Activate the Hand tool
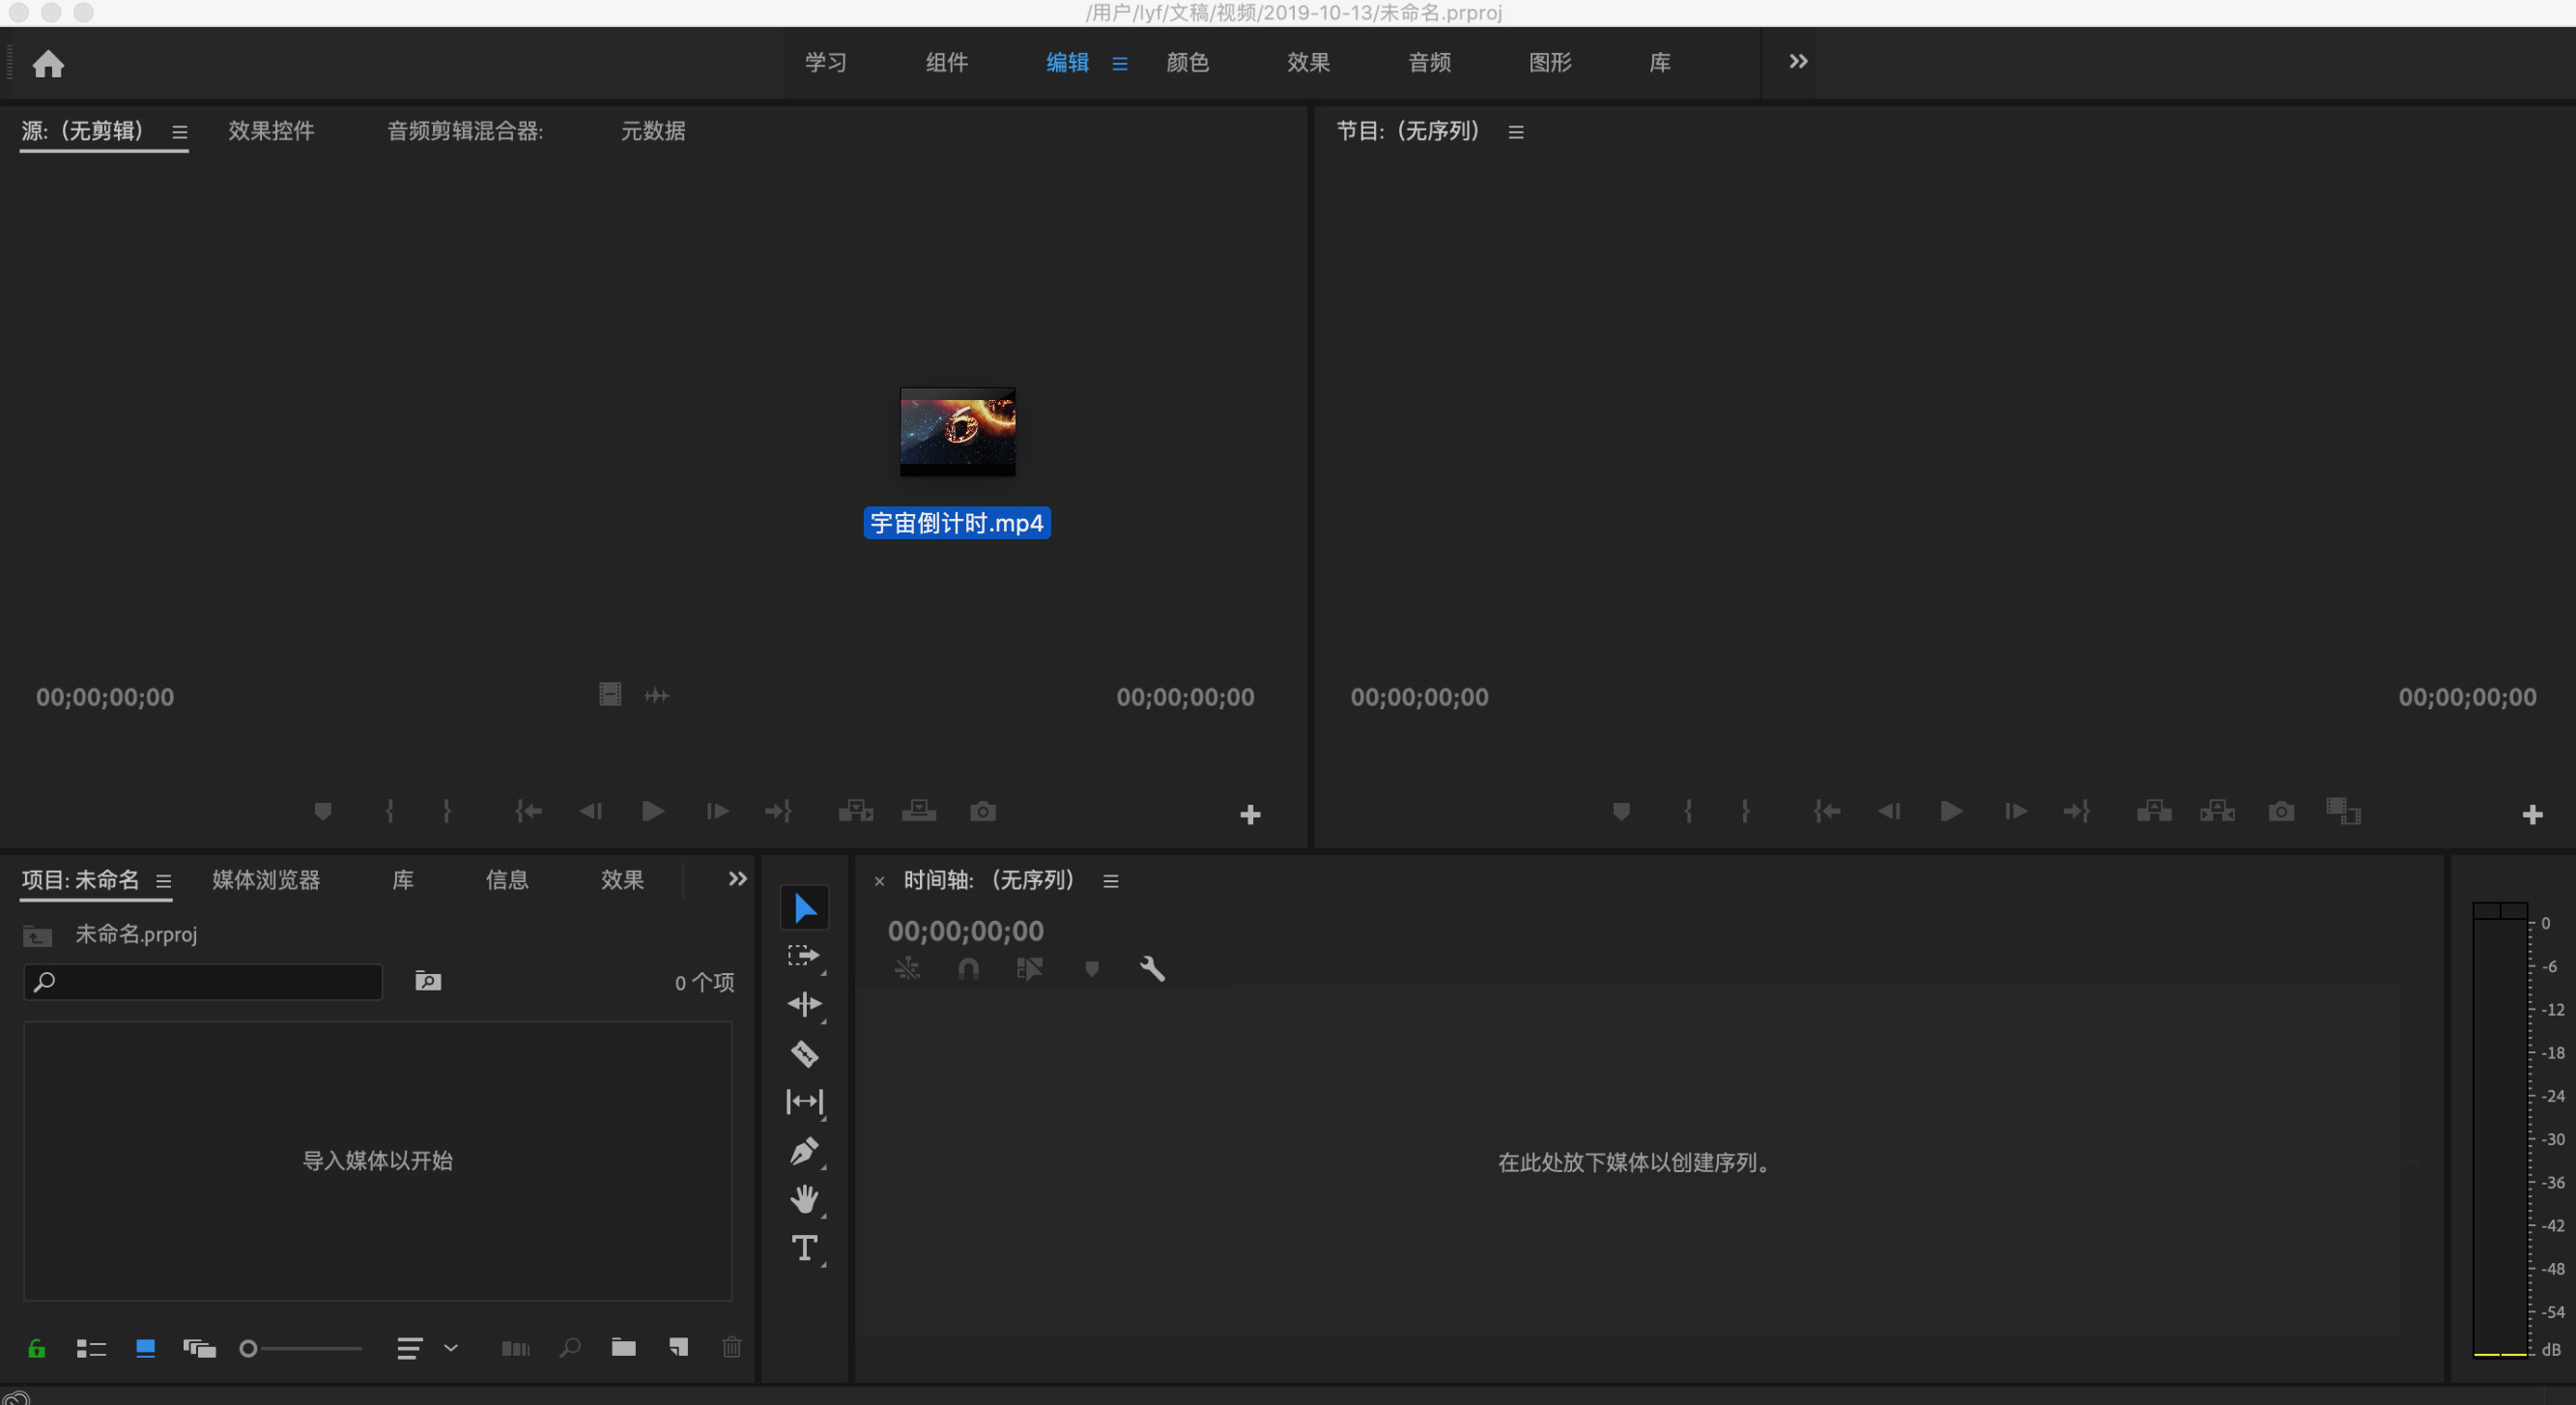This screenshot has height=1405, width=2576. coord(805,1199)
